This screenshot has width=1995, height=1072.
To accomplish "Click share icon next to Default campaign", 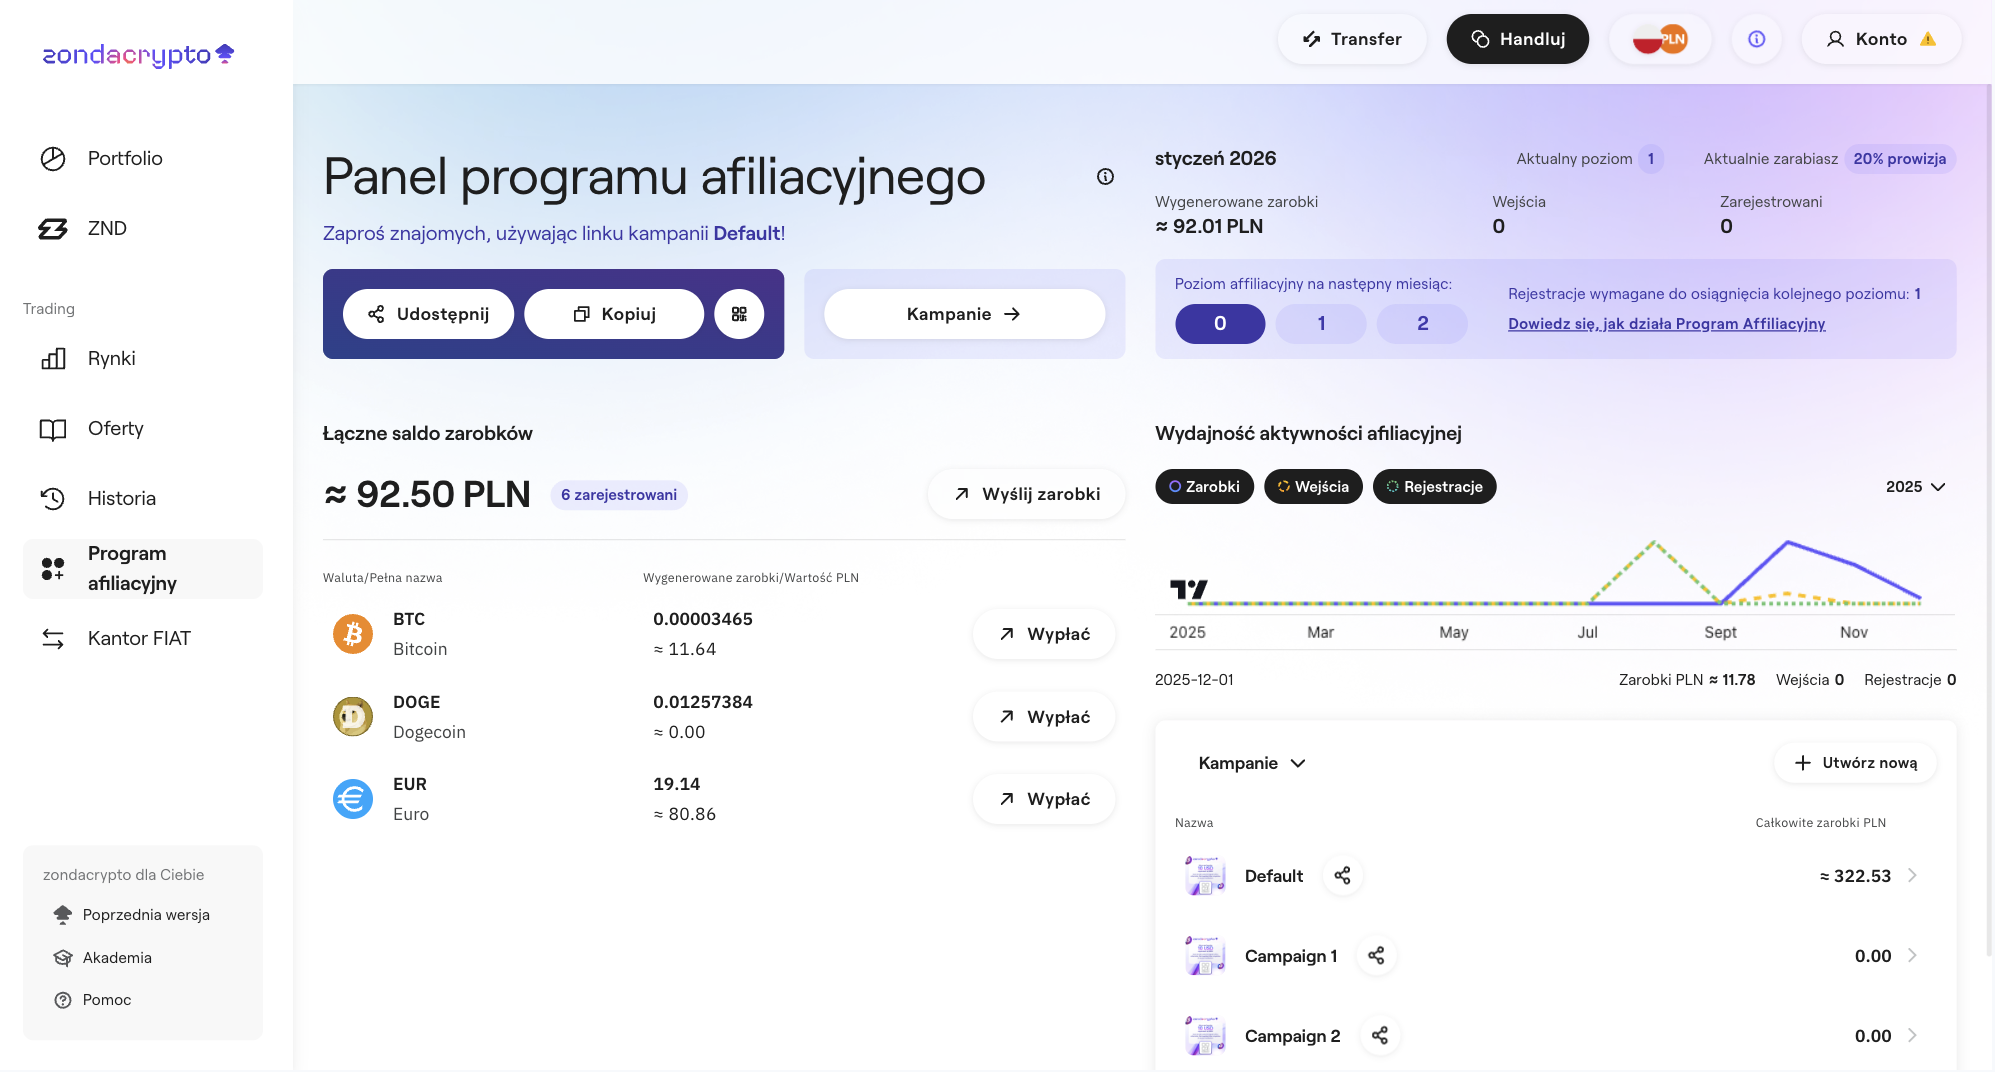I will pos(1342,876).
